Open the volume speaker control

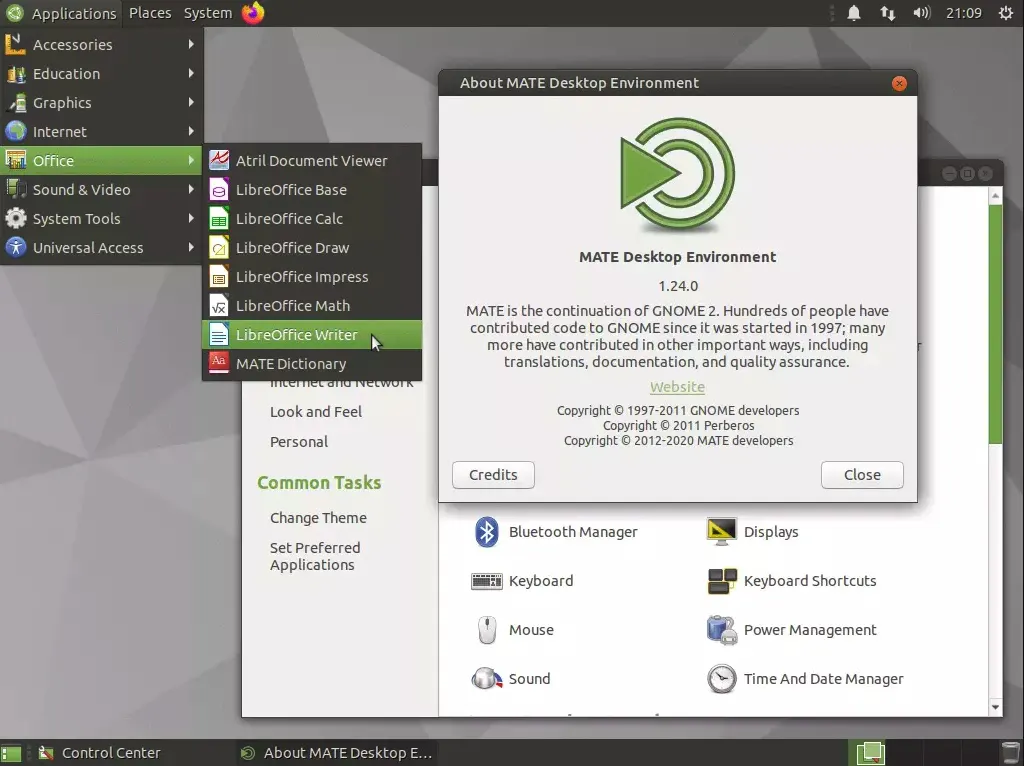[x=921, y=13]
